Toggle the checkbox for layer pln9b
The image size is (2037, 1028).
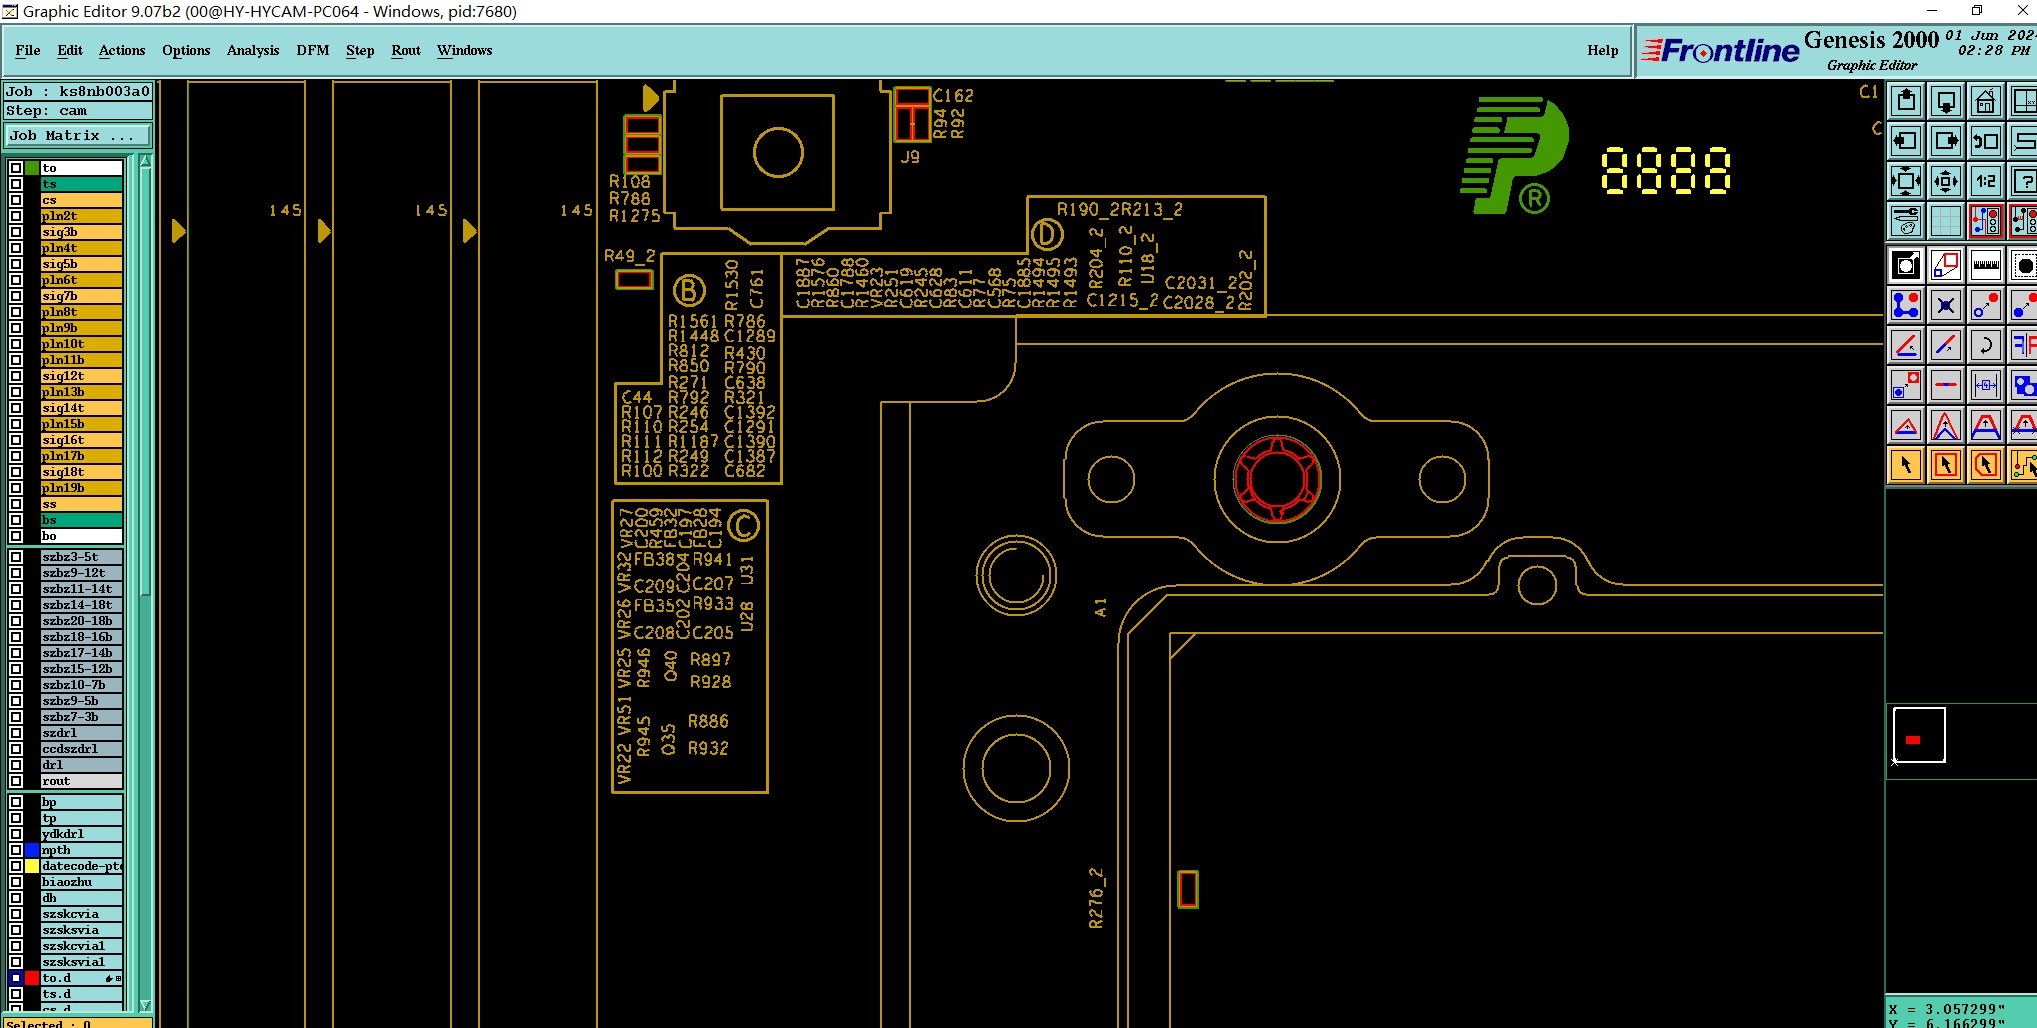point(16,328)
